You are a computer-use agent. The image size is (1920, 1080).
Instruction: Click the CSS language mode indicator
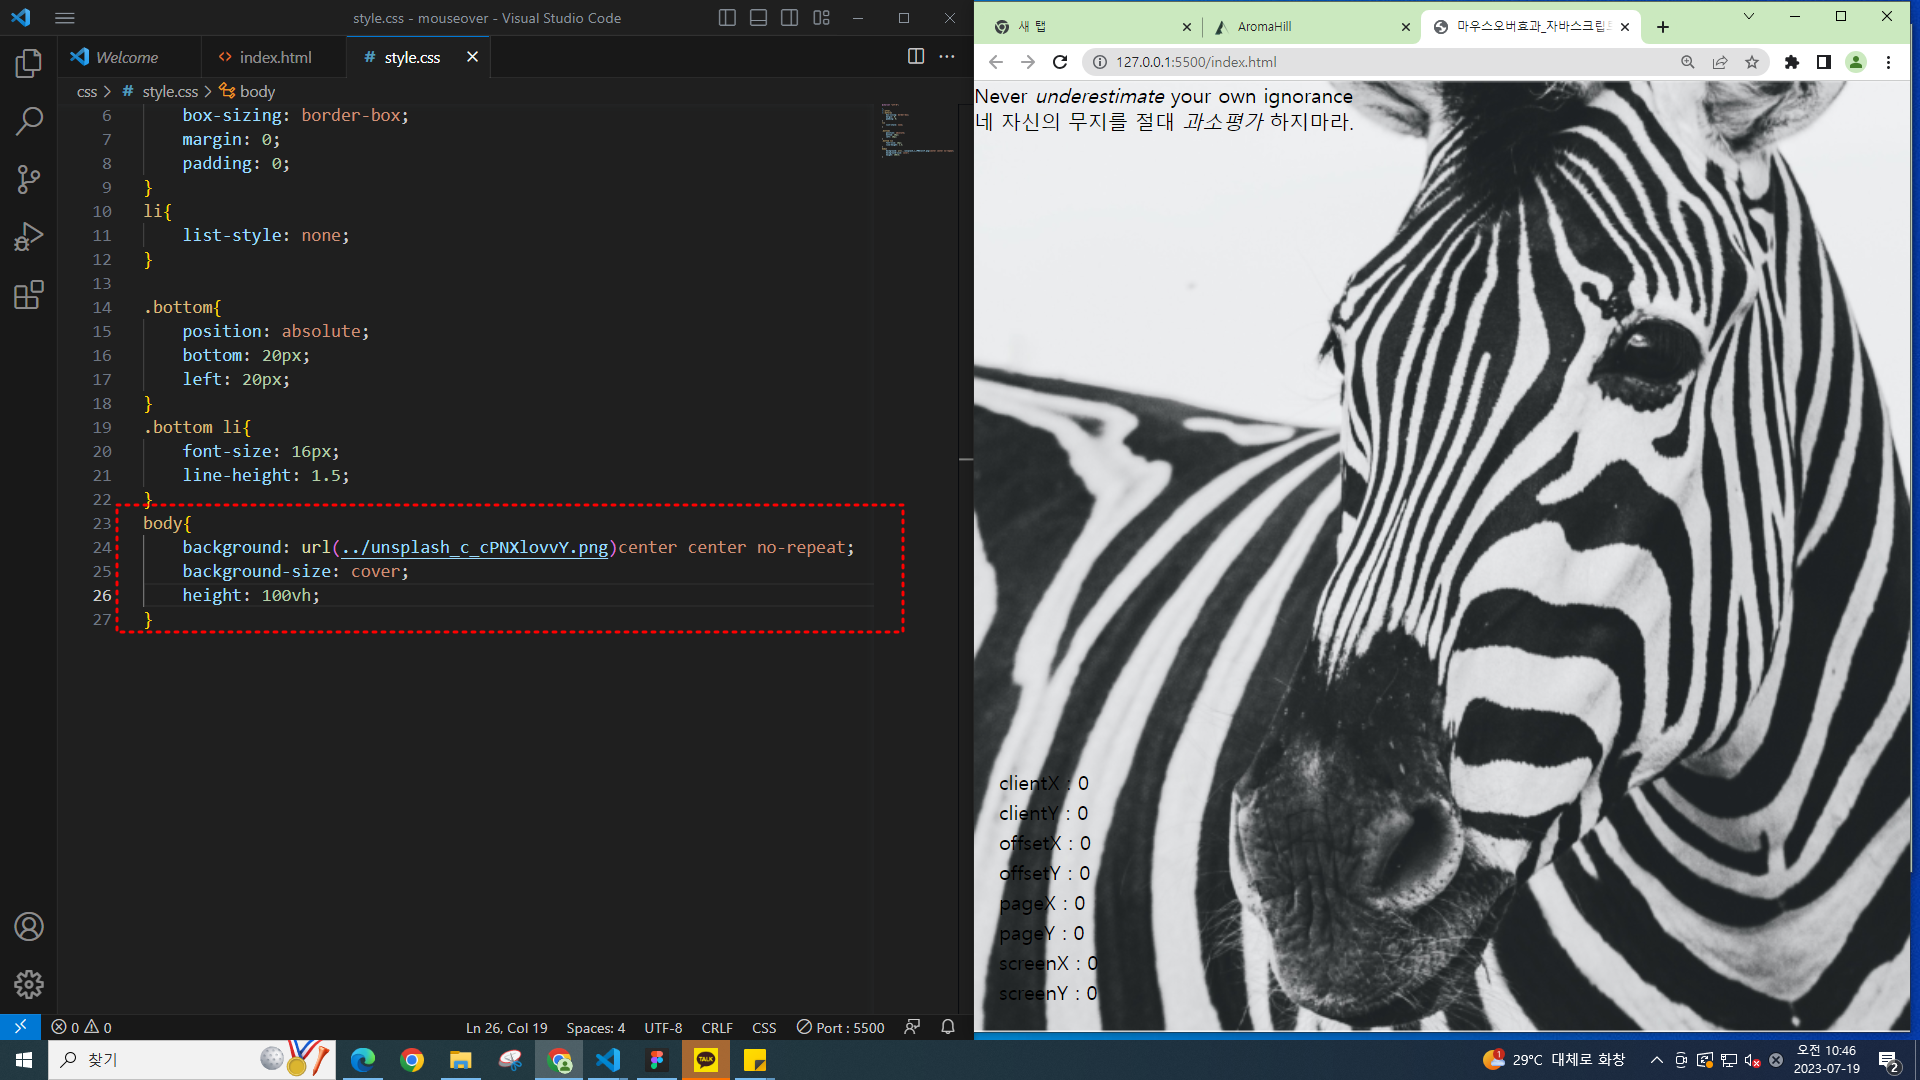coord(764,1028)
